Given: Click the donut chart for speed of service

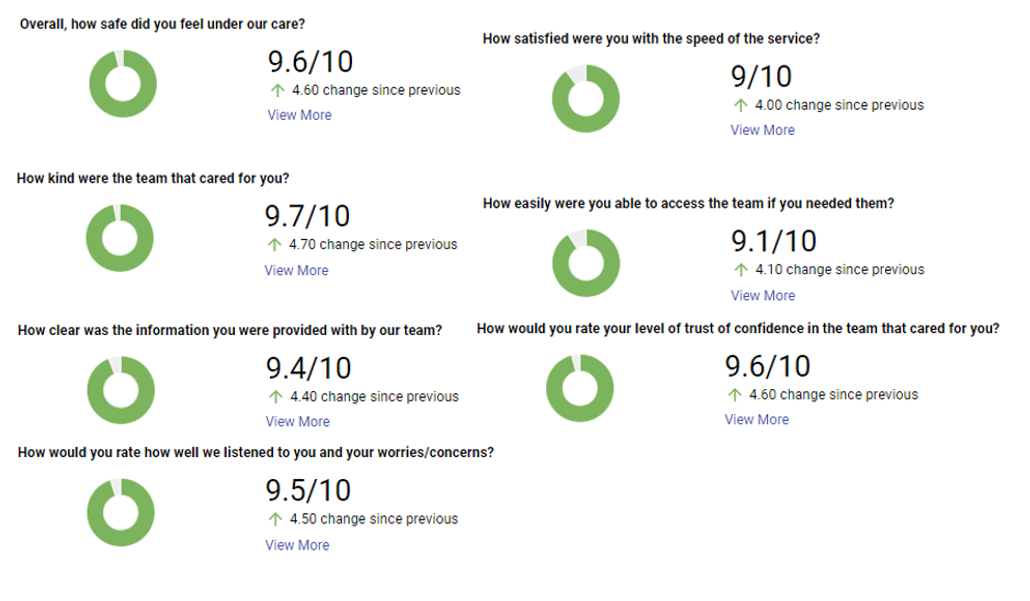Looking at the screenshot, I should [585, 99].
